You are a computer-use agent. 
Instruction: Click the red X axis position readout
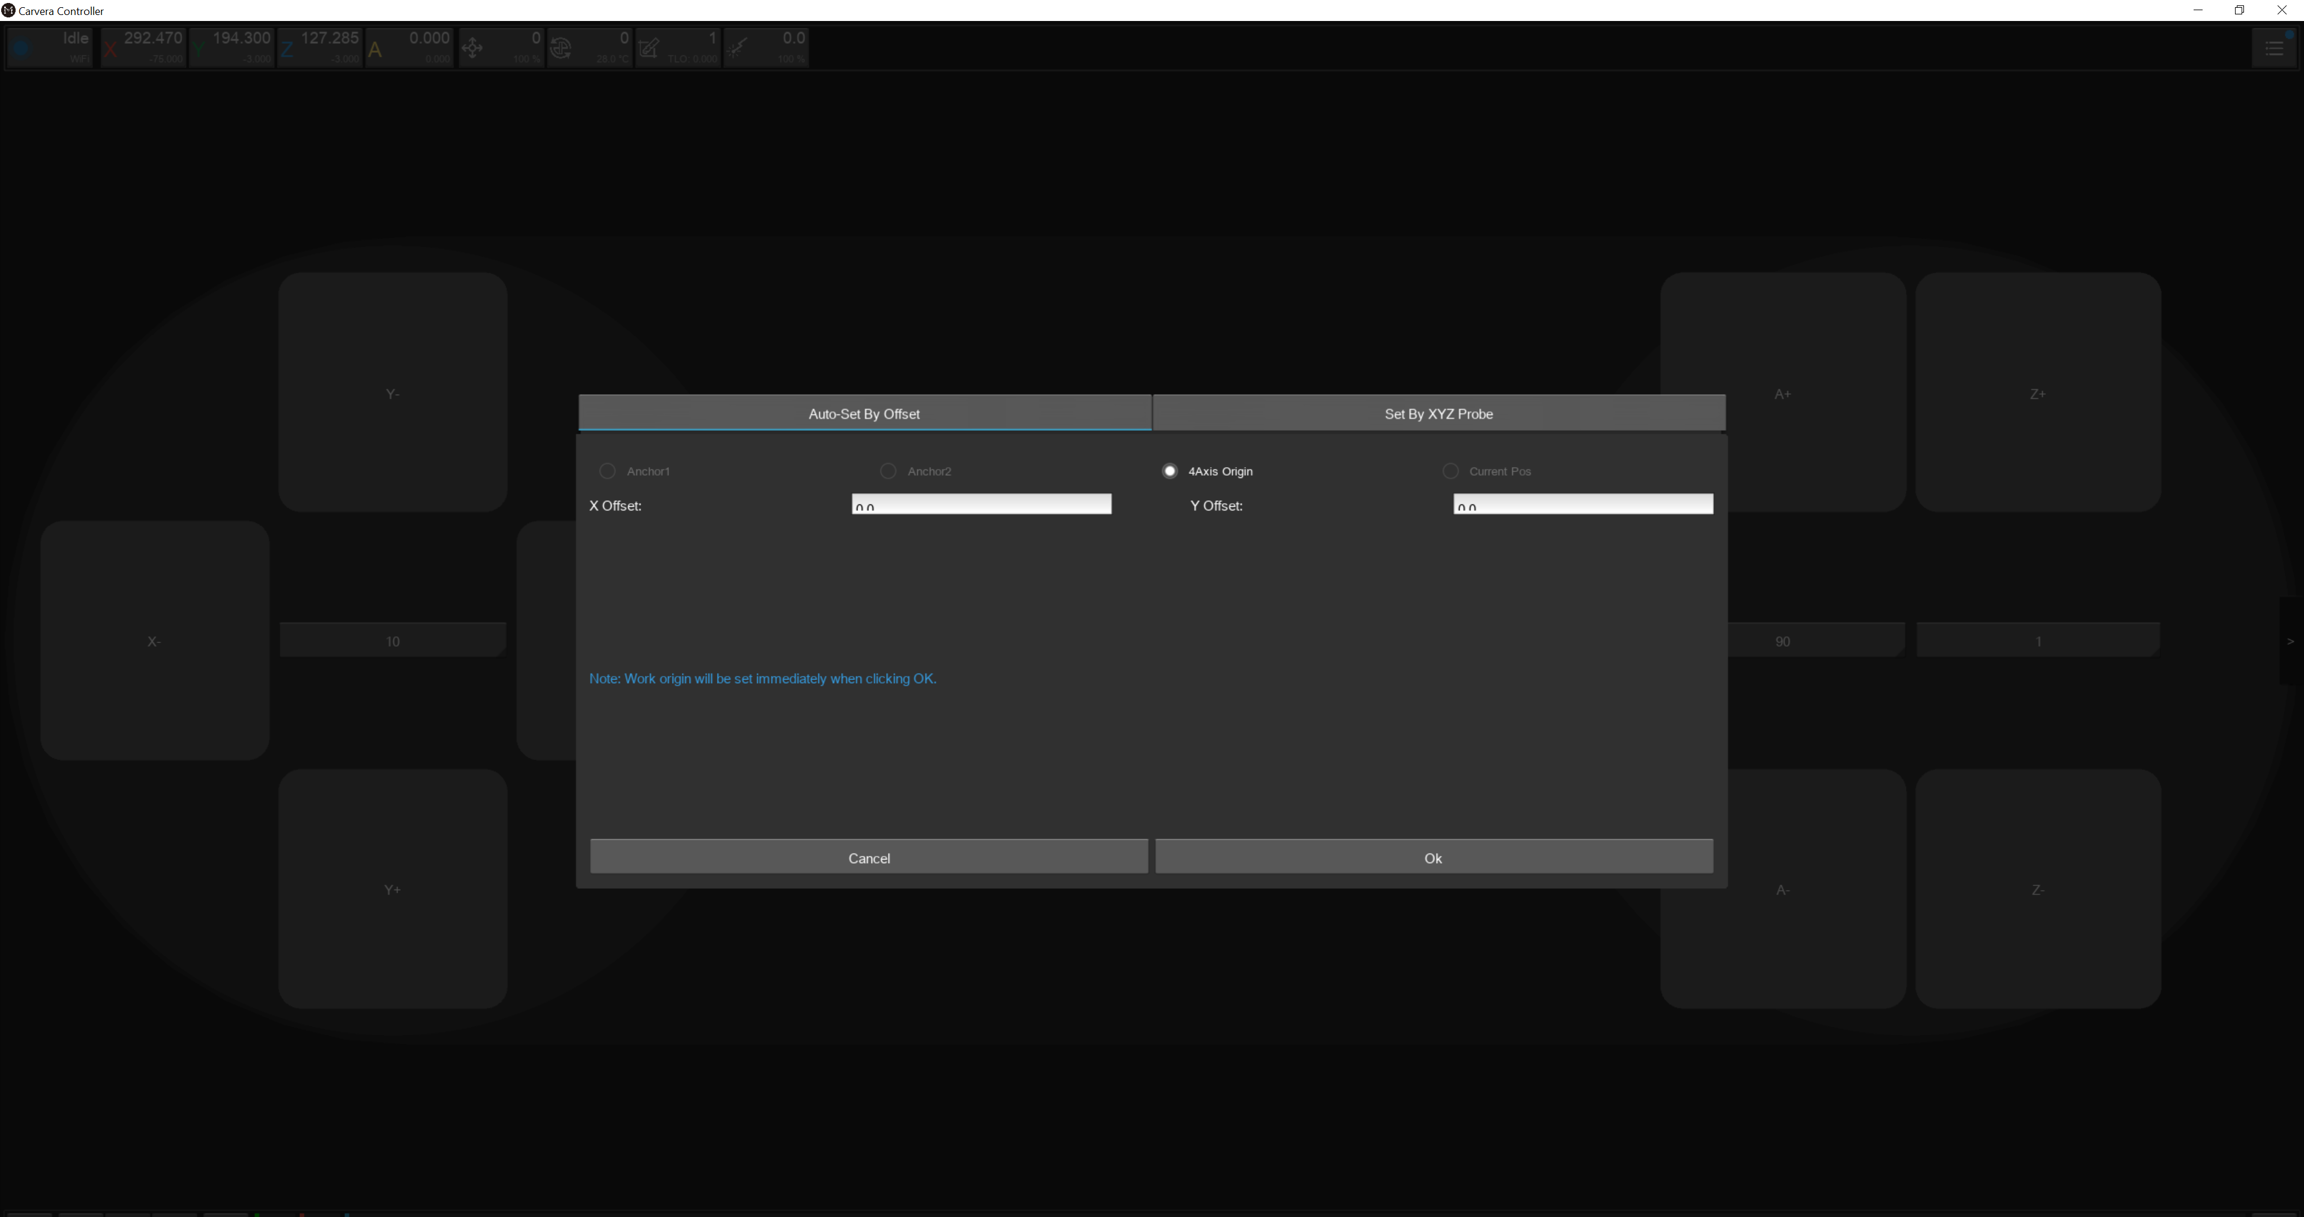pyautogui.click(x=143, y=47)
